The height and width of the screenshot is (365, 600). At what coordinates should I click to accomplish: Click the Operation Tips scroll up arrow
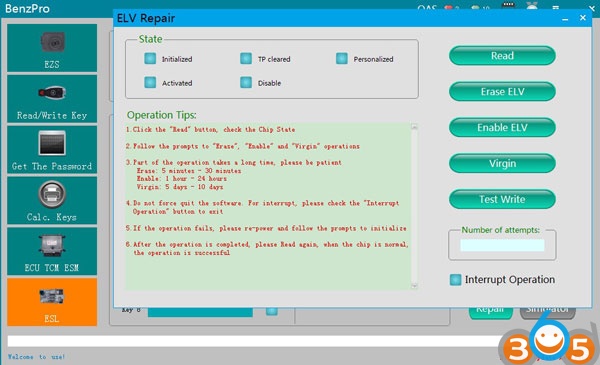(x=414, y=127)
